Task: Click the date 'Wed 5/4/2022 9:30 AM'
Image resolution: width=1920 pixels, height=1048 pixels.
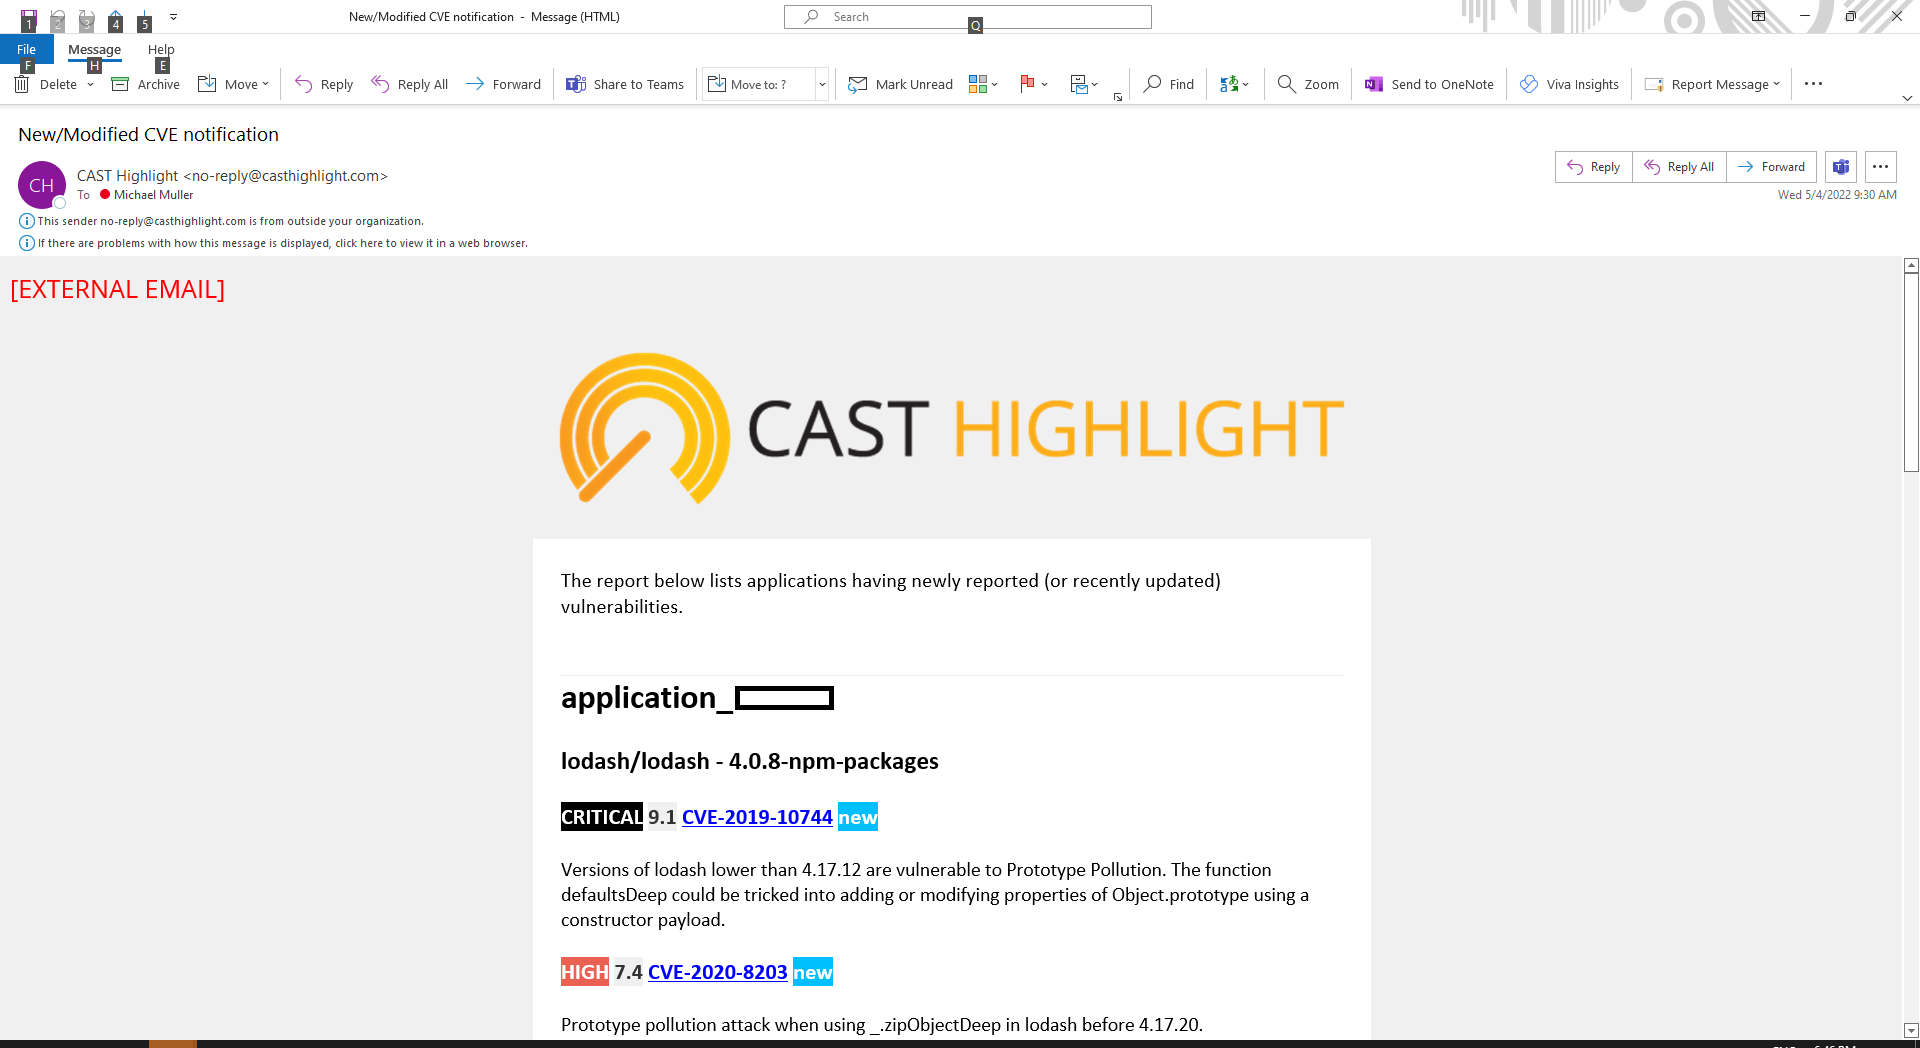Action: tap(1837, 195)
